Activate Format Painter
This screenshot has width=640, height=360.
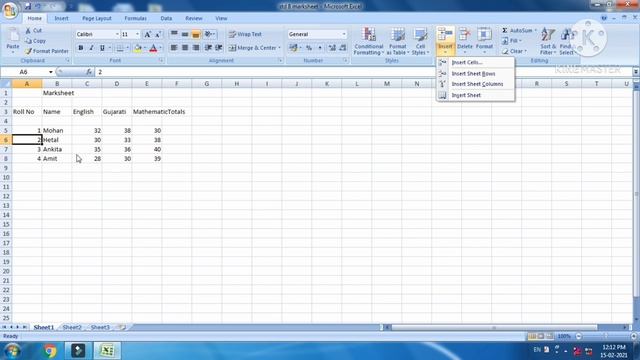47,51
